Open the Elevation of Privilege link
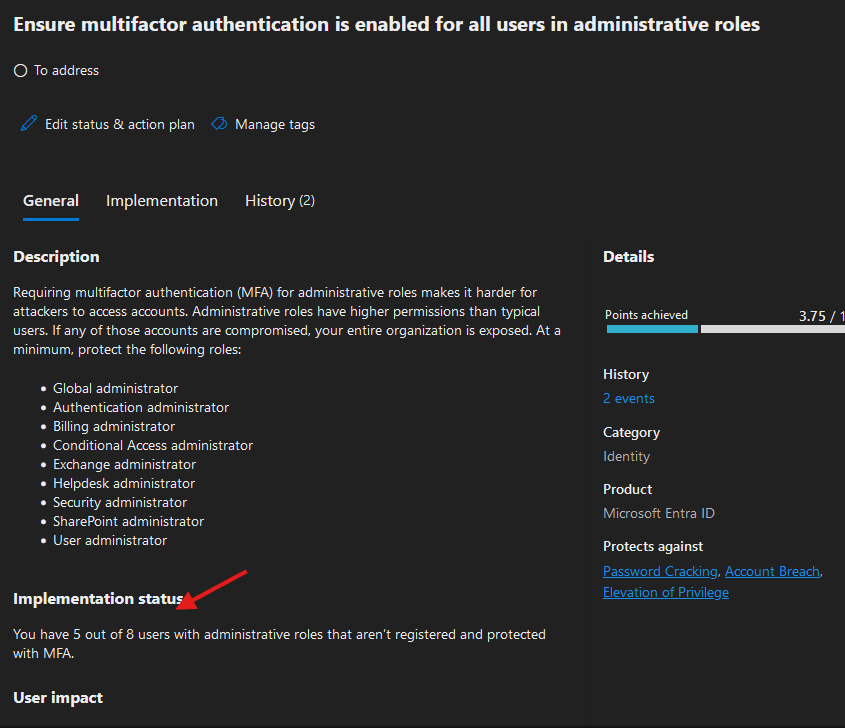The height and width of the screenshot is (728, 845). (666, 592)
